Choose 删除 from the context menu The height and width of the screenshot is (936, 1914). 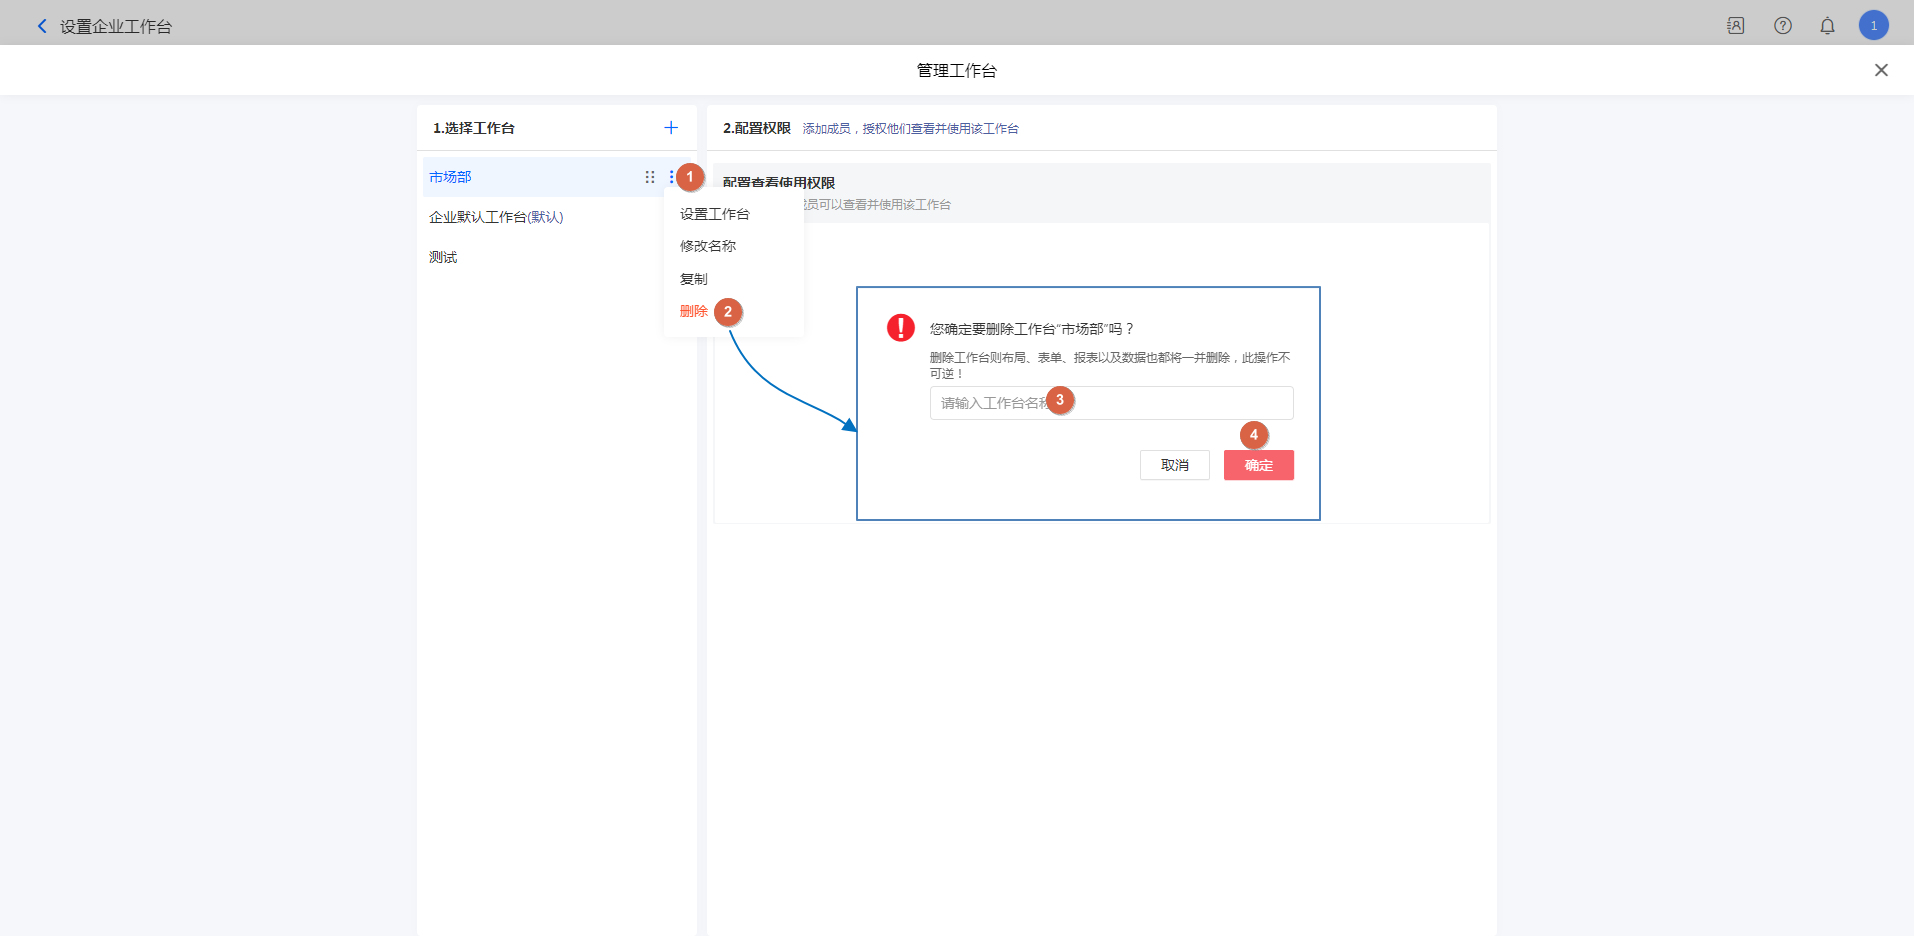(693, 311)
